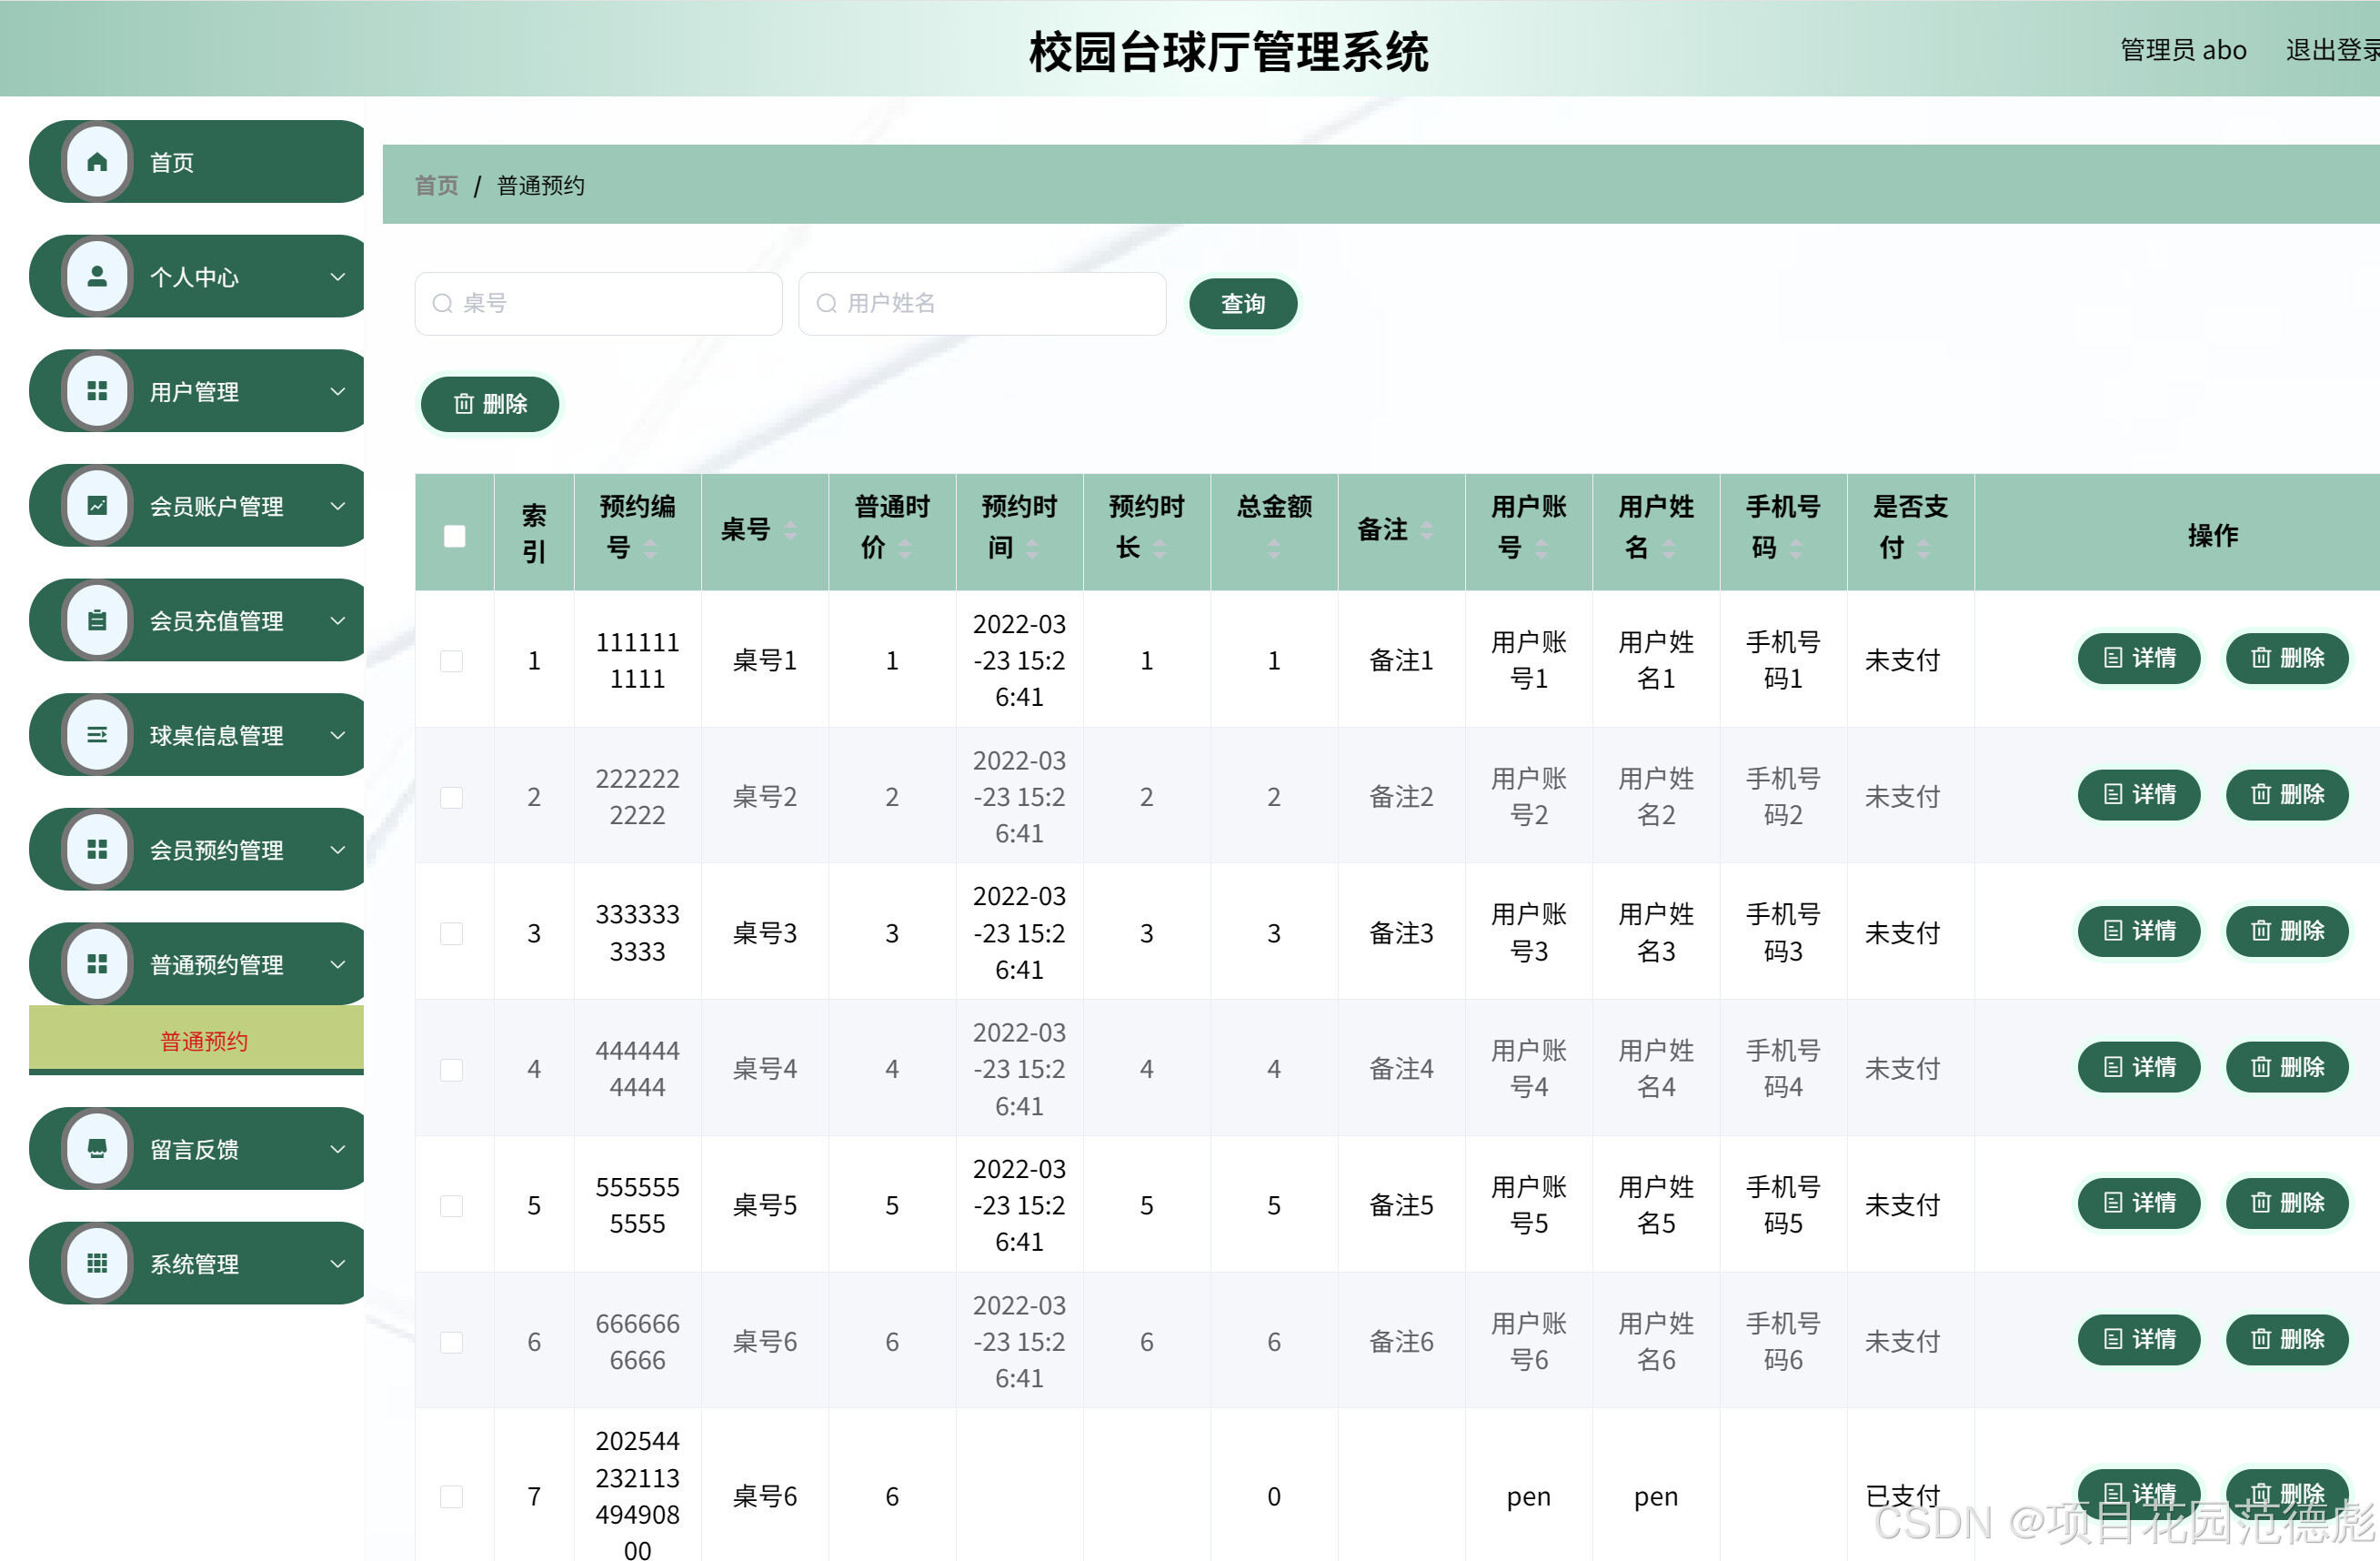The width and height of the screenshot is (2380, 1561).
Task: Check the checkbox for row with 桌号5
Action: [x=451, y=1205]
